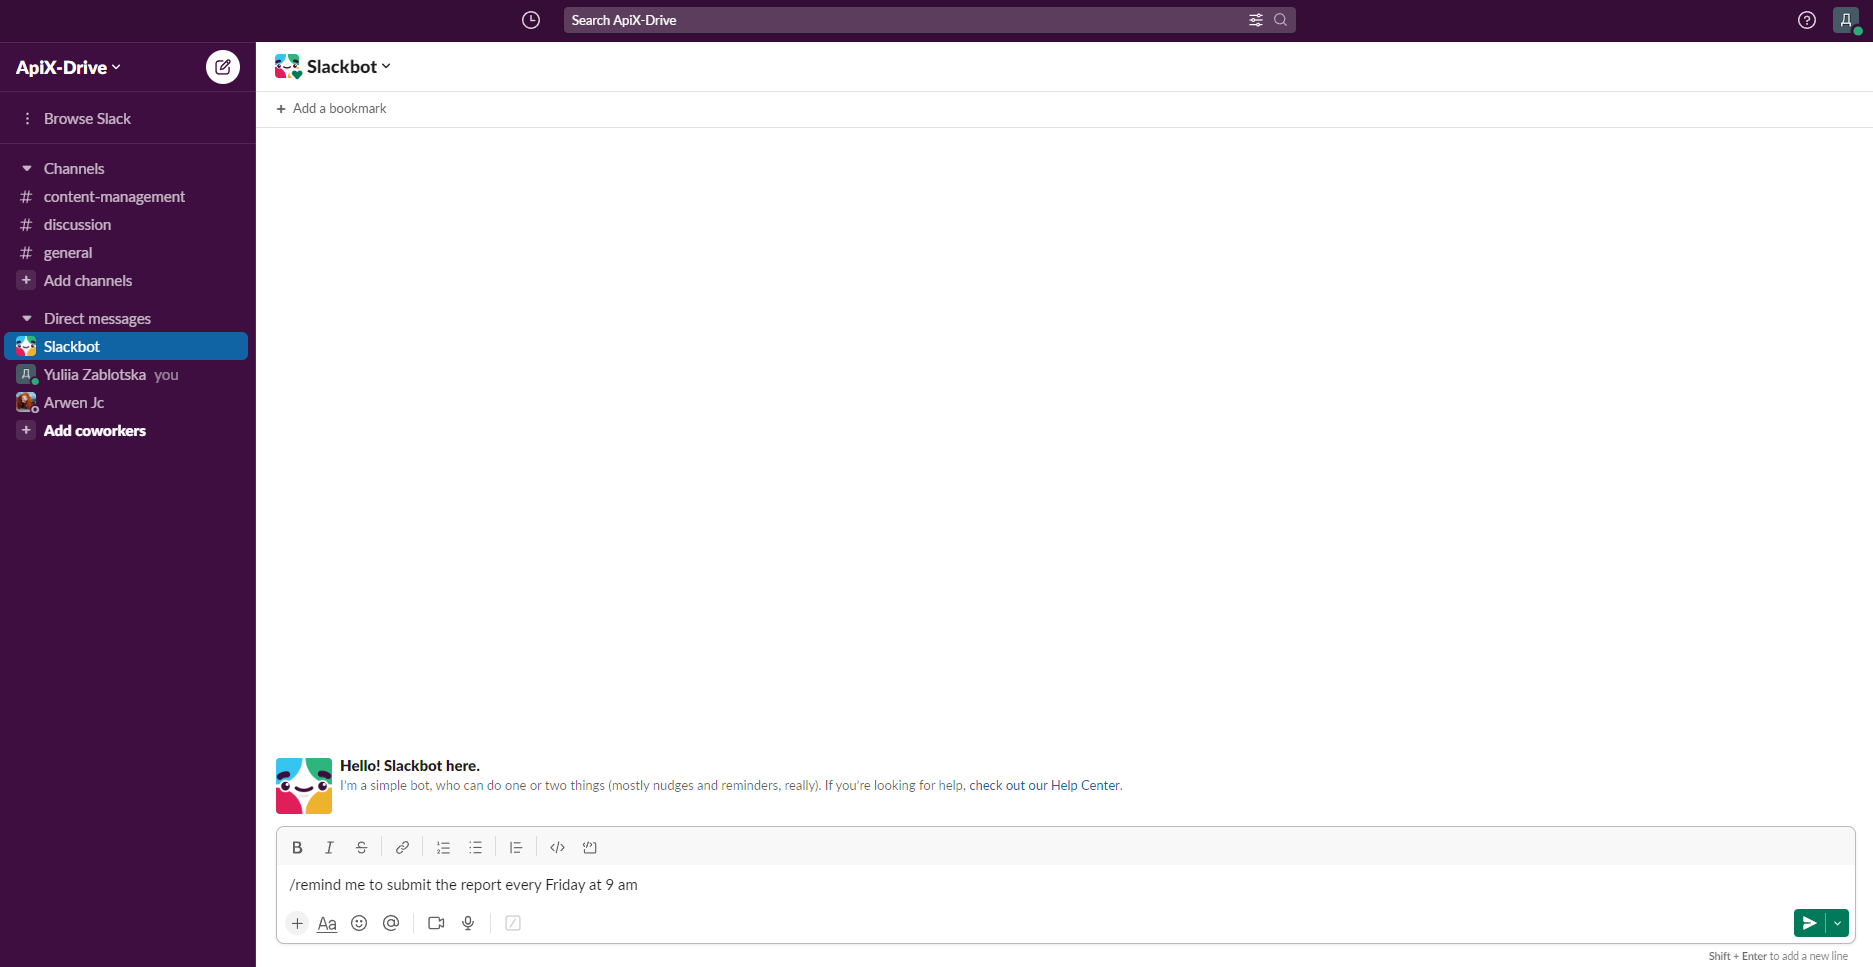
Task: Insert a link using the link icon
Action: pyautogui.click(x=402, y=847)
